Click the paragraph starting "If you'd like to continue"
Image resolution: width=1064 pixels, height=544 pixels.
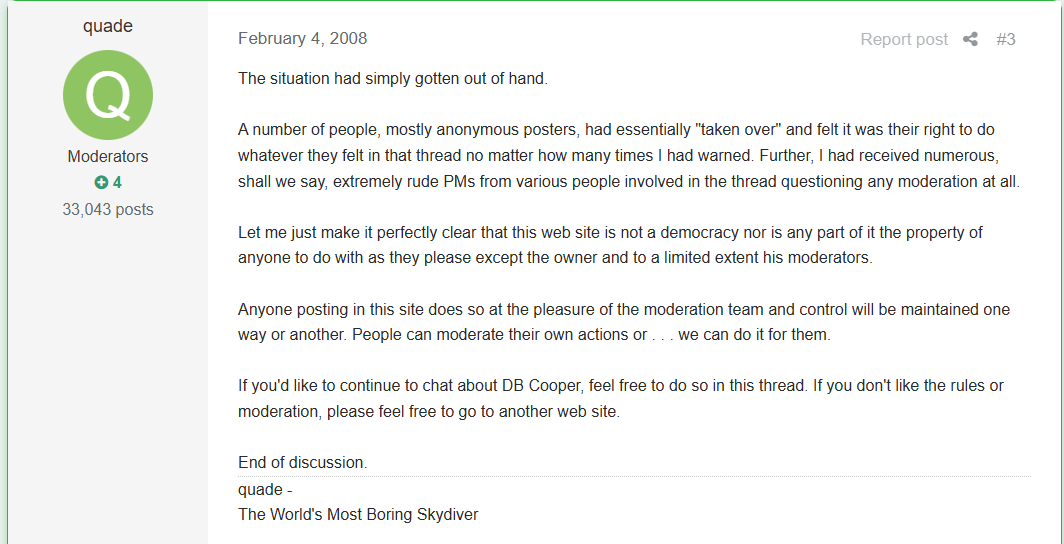click(x=621, y=399)
